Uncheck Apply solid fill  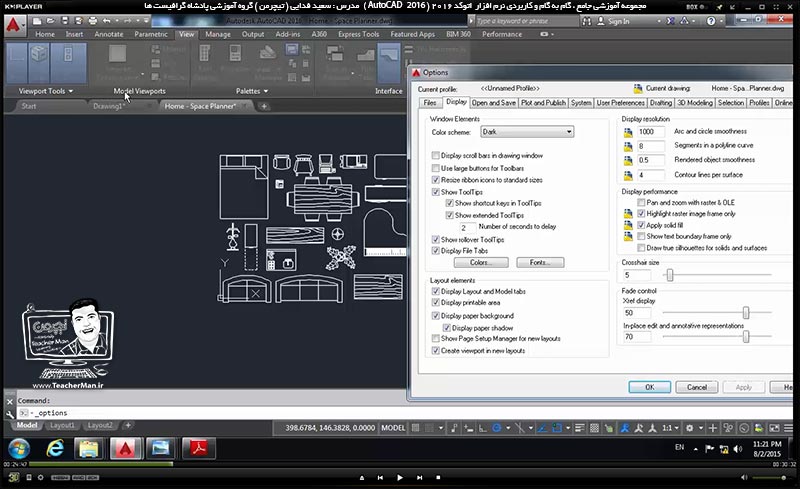click(641, 225)
